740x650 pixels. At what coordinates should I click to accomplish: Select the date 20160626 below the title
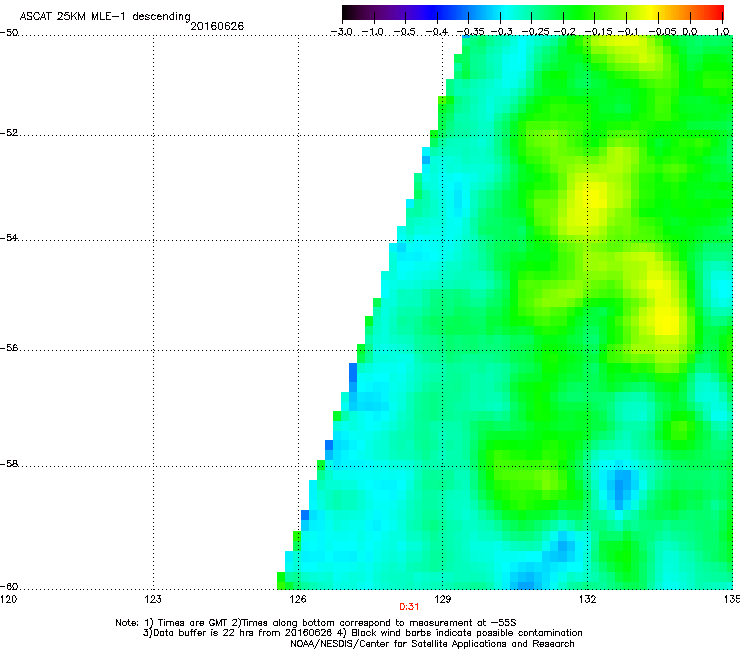[x=217, y=26]
